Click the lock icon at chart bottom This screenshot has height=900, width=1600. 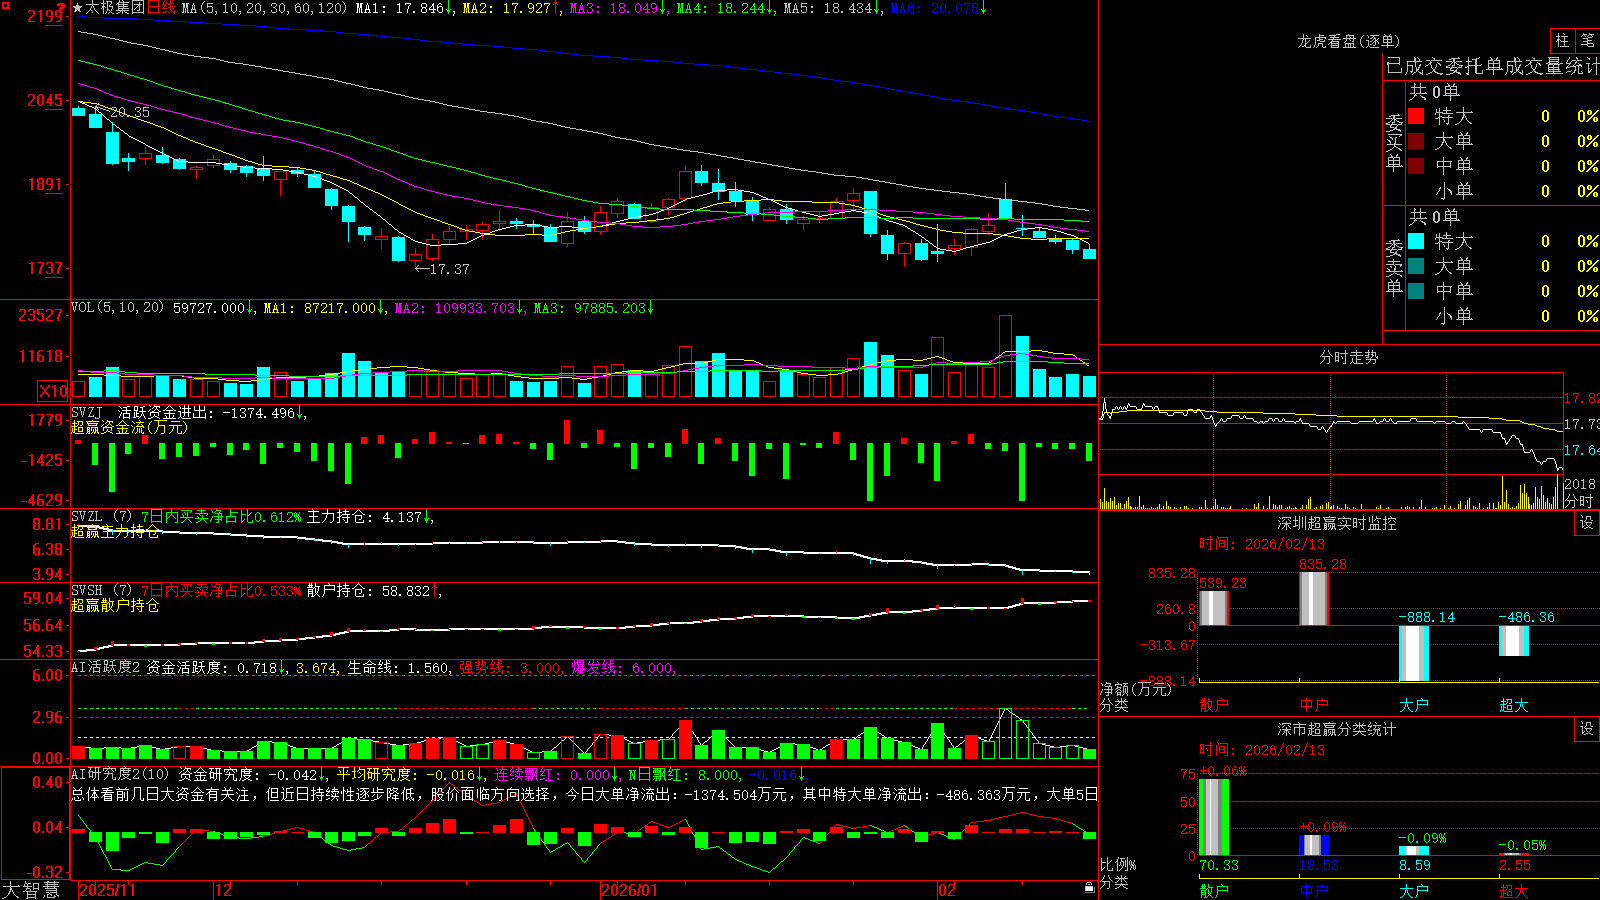tap(1089, 888)
